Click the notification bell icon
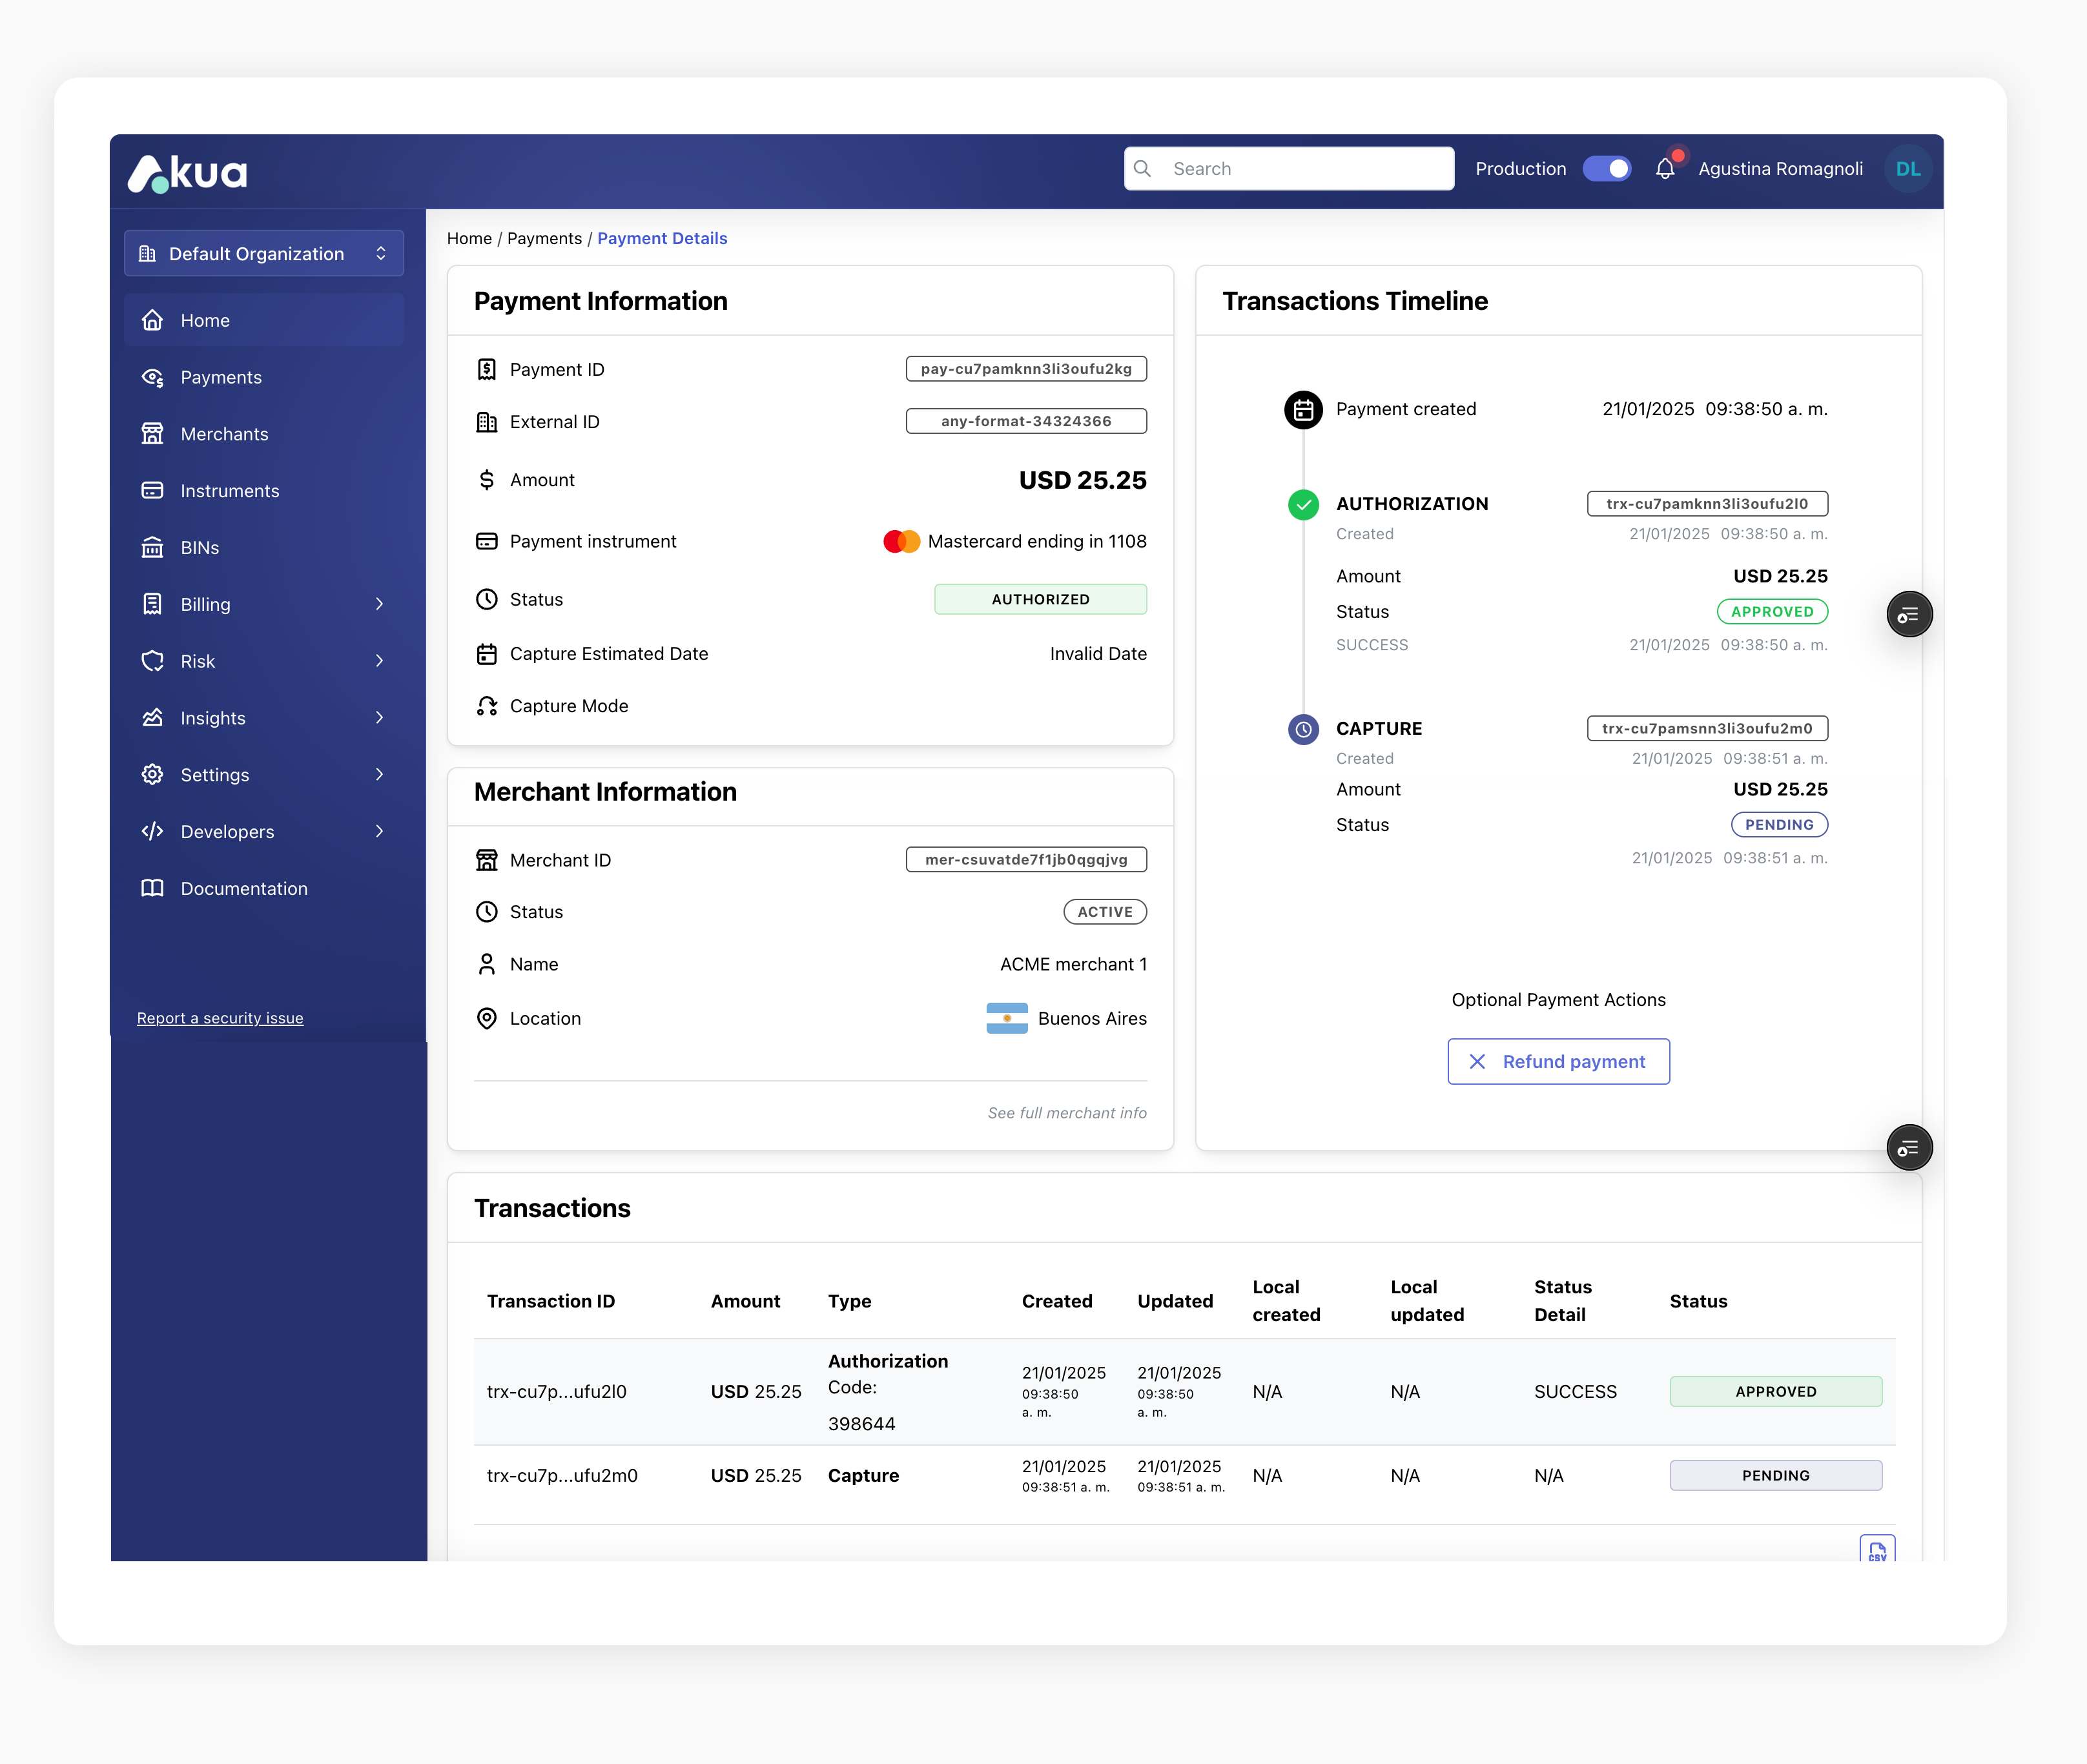The height and width of the screenshot is (1764, 2087). tap(1665, 169)
